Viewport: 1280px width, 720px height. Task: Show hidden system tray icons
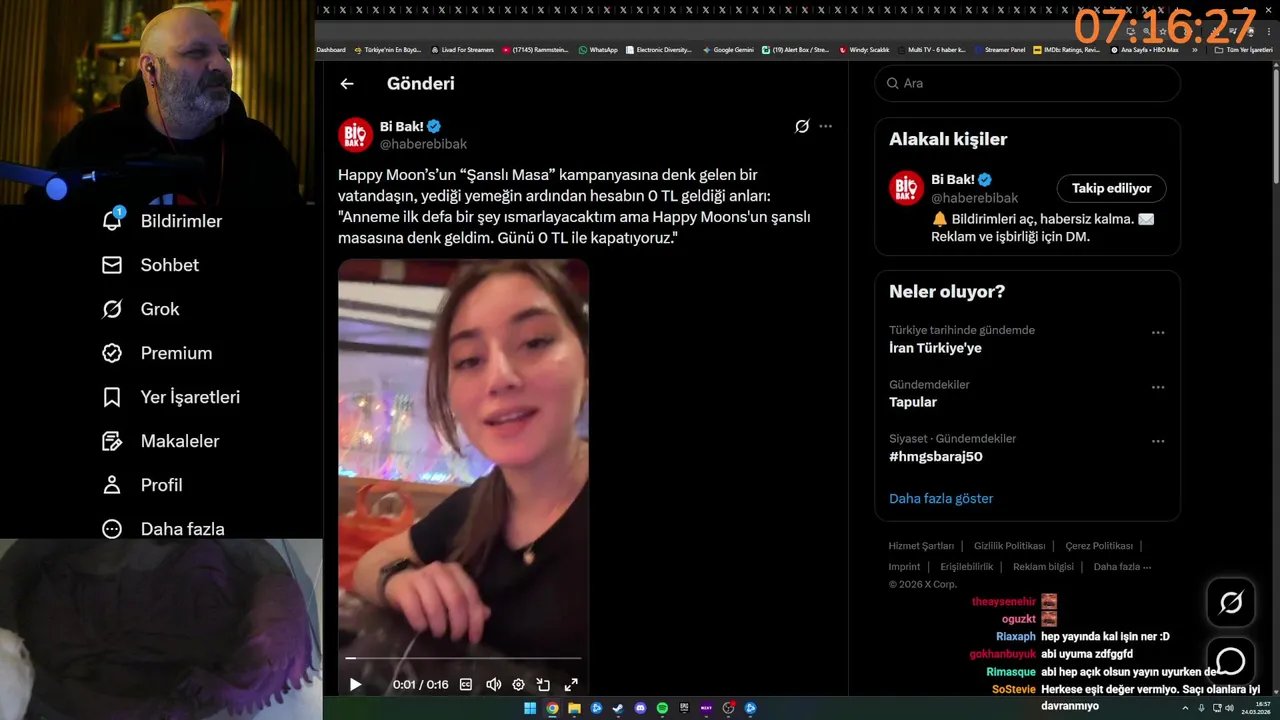[1185, 708]
